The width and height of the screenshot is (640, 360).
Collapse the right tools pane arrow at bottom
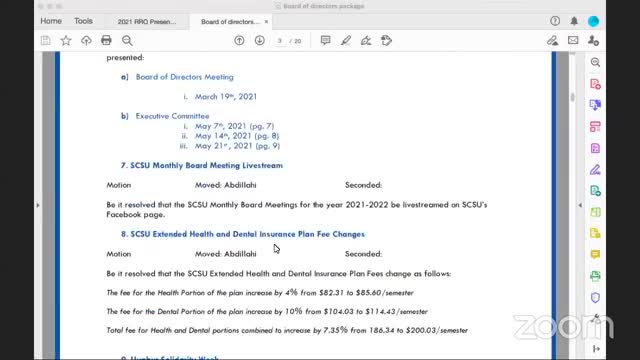point(596,349)
